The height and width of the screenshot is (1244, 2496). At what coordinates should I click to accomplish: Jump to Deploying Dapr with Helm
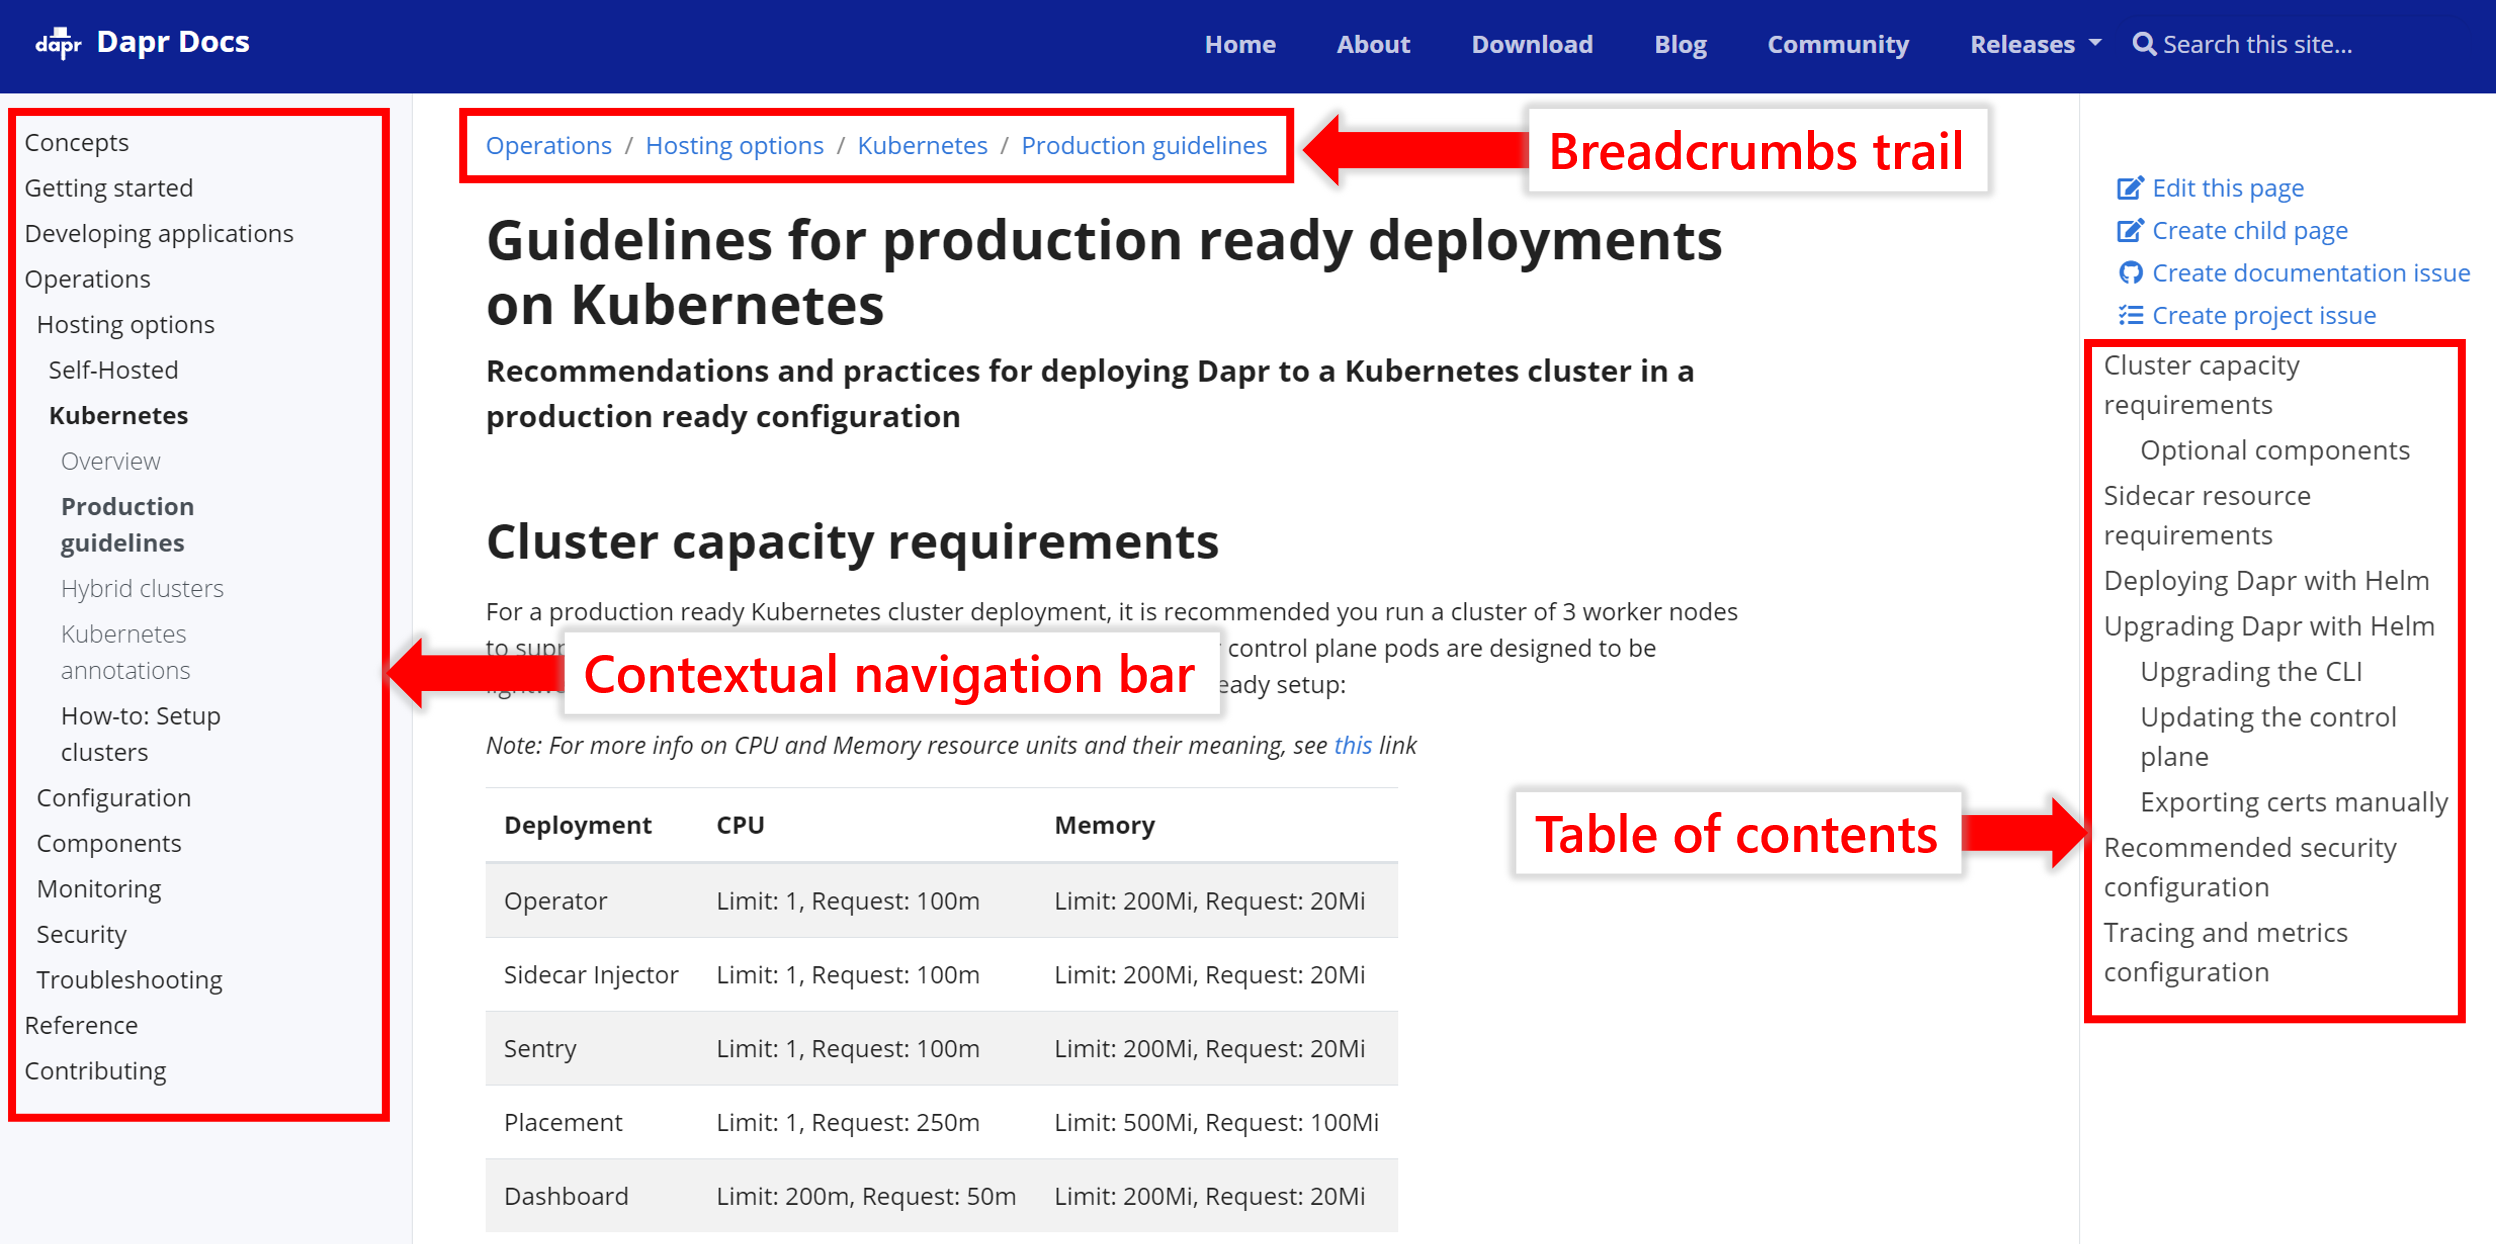[x=2266, y=581]
